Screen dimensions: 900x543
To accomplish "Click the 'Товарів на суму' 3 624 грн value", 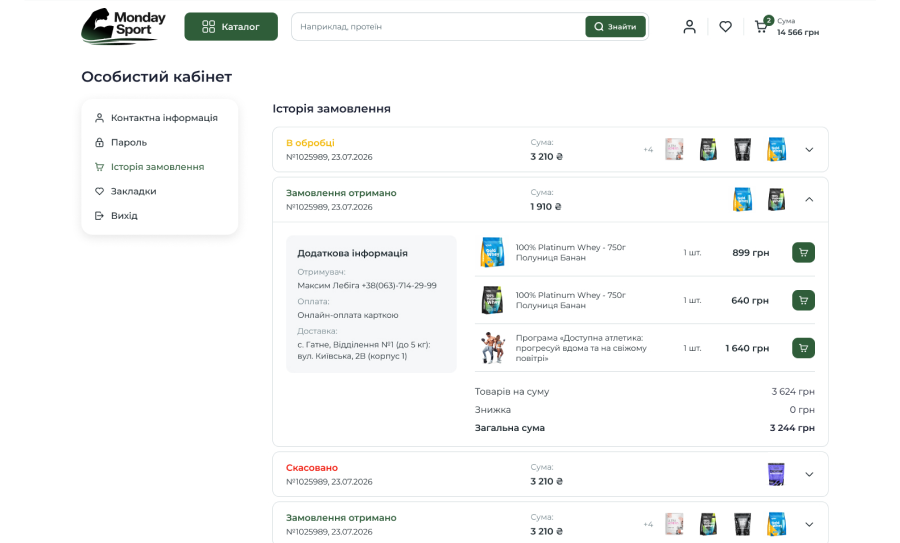I will pos(793,391).
